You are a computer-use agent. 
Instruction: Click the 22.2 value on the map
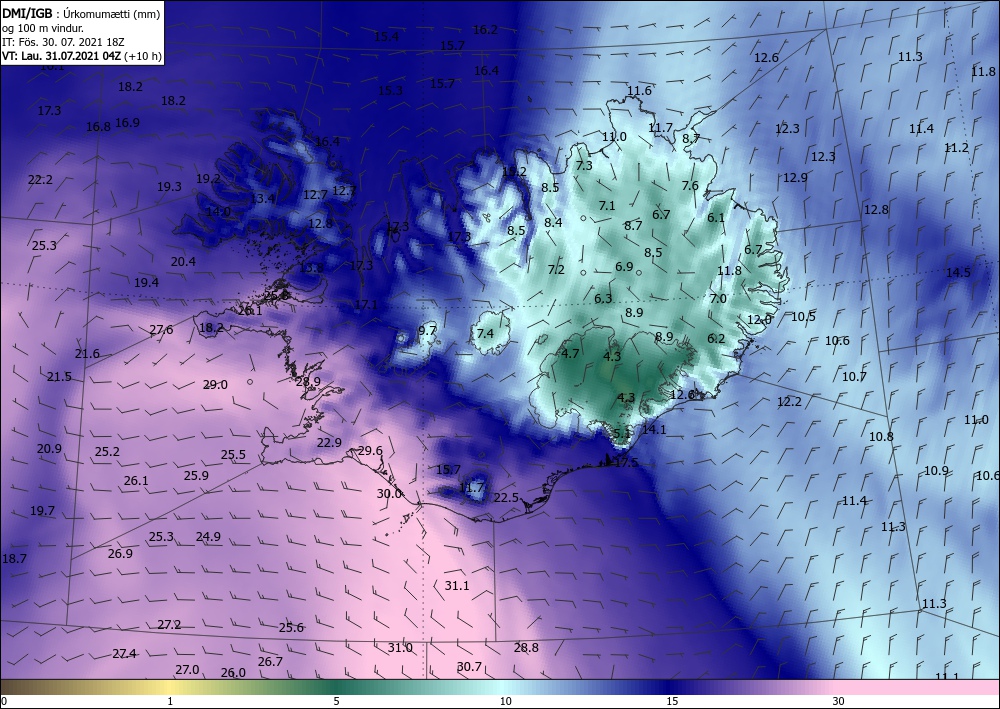pyautogui.click(x=40, y=180)
